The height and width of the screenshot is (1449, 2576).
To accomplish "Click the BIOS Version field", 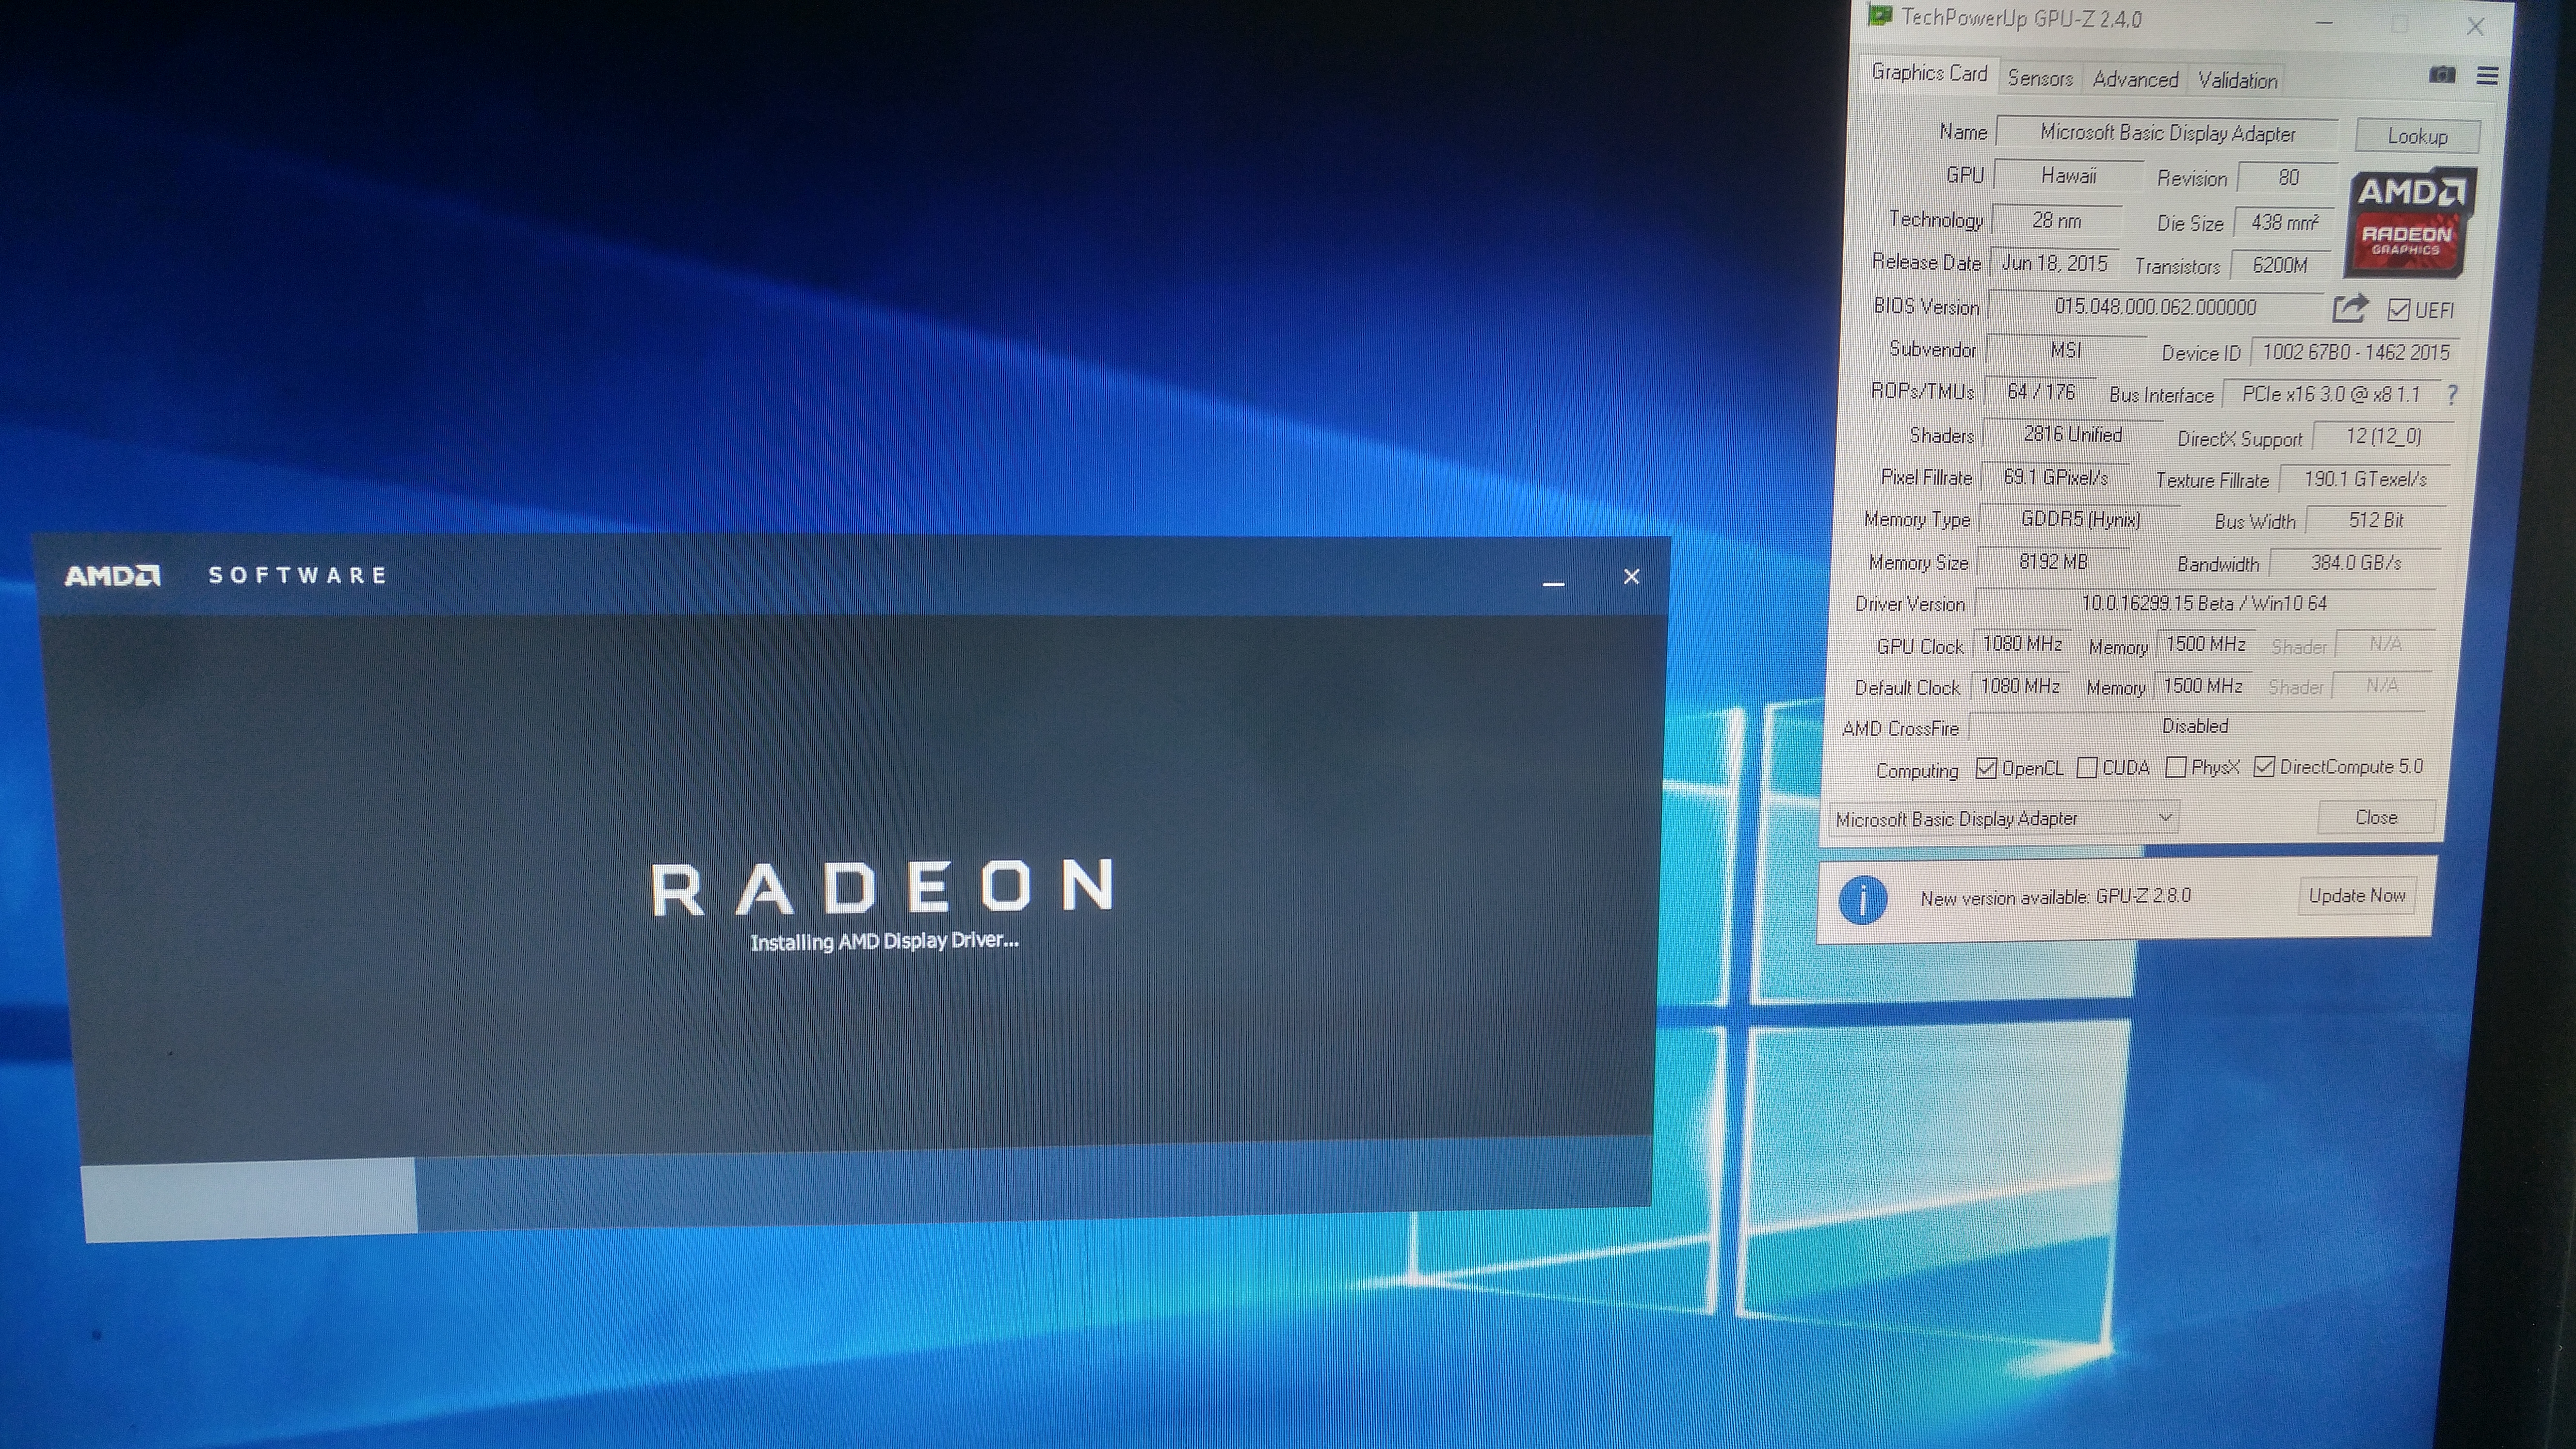I will [x=2155, y=307].
